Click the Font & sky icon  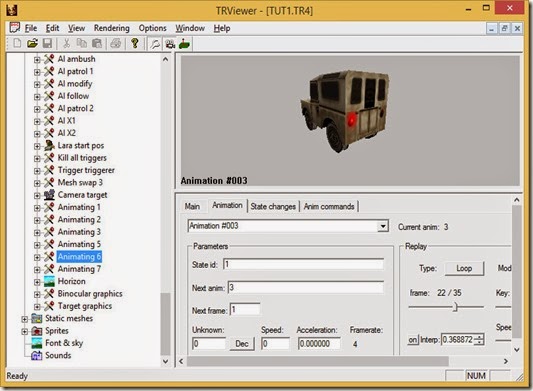point(36,343)
